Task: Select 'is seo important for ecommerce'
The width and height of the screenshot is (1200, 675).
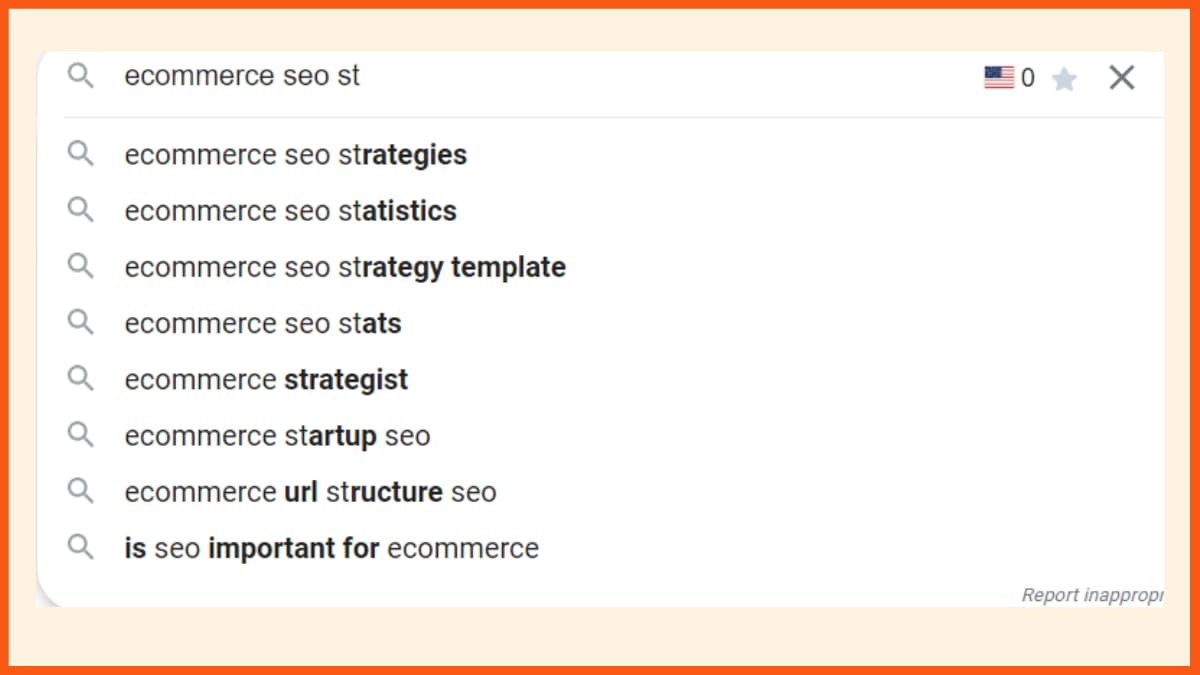Action: click(x=330, y=548)
